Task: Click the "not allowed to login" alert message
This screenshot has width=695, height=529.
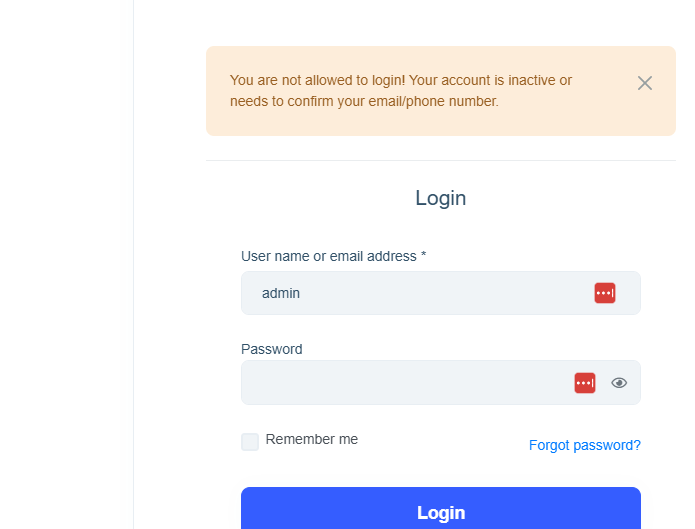Action: (400, 80)
